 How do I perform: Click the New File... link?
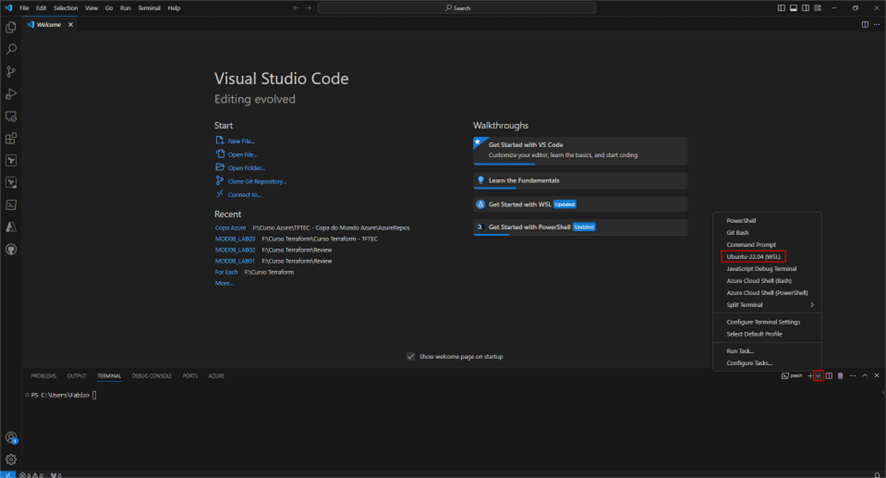[x=241, y=141]
